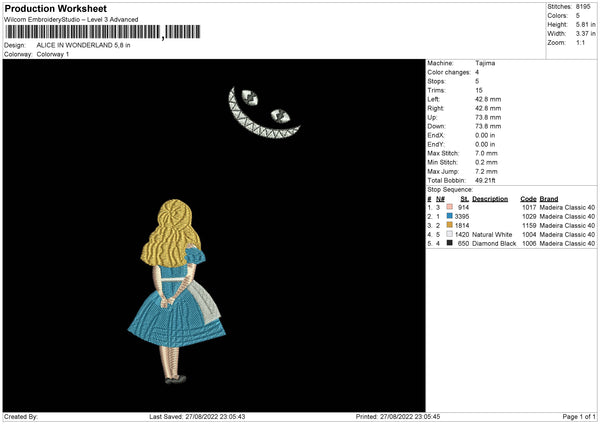
Task: Click the worksheet barcode
Action: pos(102,32)
